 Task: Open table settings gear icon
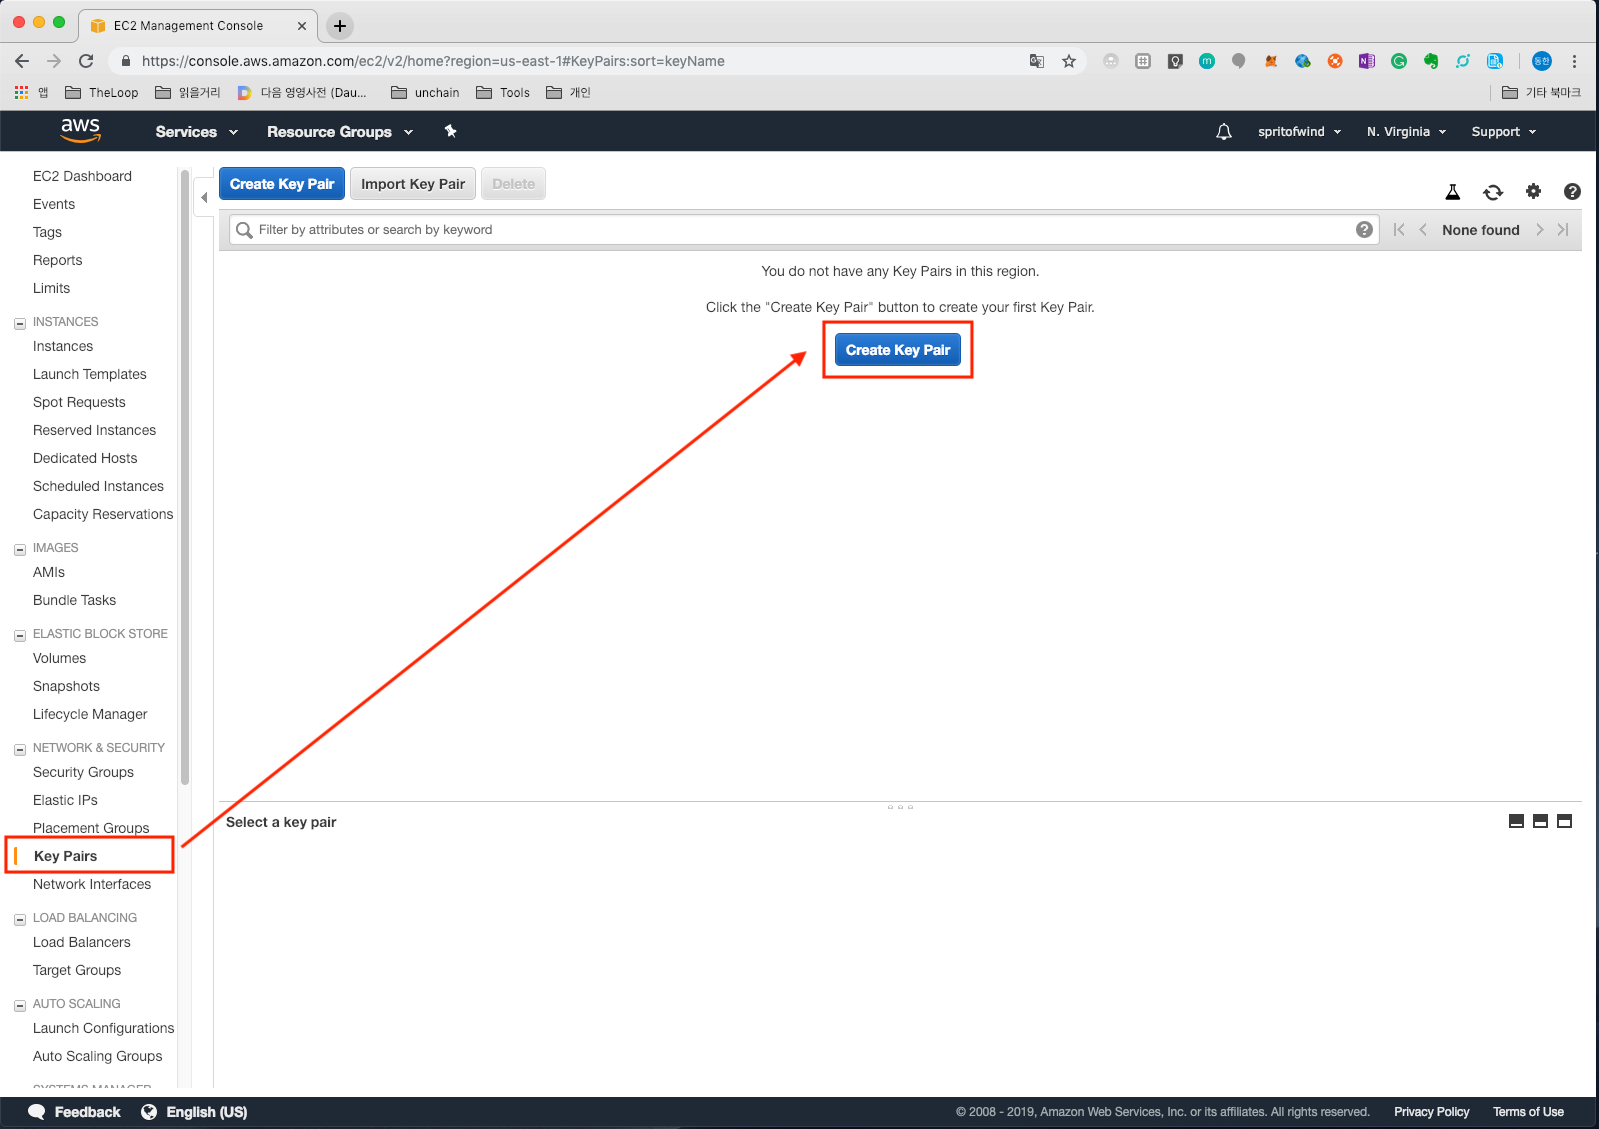[x=1533, y=191]
